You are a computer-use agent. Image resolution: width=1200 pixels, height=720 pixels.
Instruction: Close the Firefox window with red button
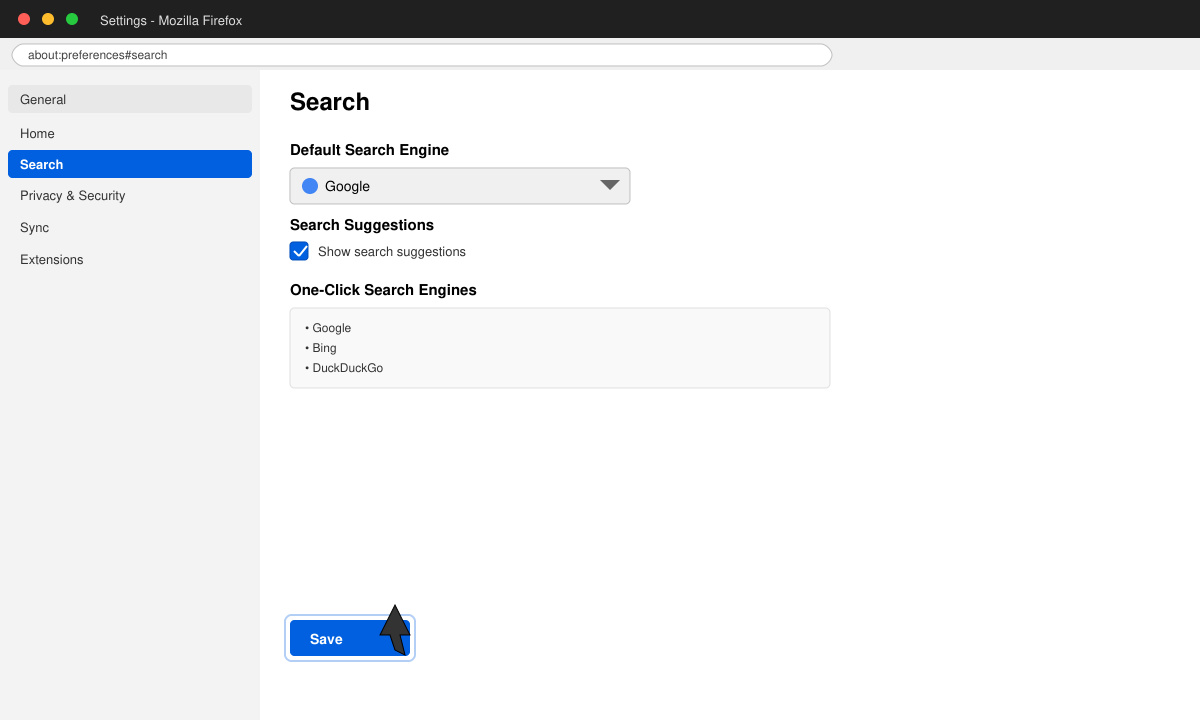24,19
